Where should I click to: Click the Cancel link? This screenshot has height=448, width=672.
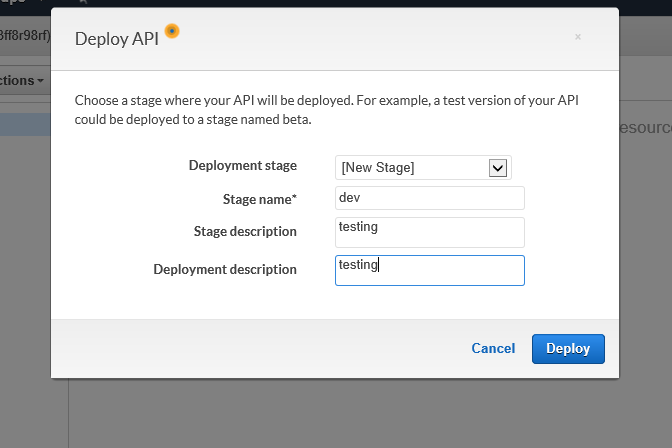click(493, 348)
